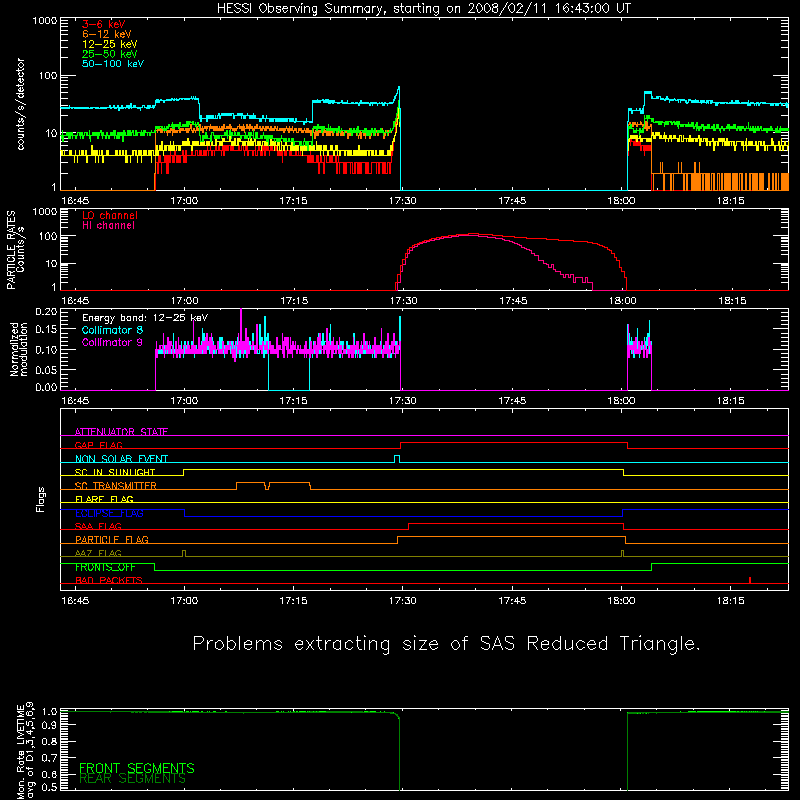Click the 'Energy band: 12-25 keV' text
800x800 pixels.
[x=145, y=318]
